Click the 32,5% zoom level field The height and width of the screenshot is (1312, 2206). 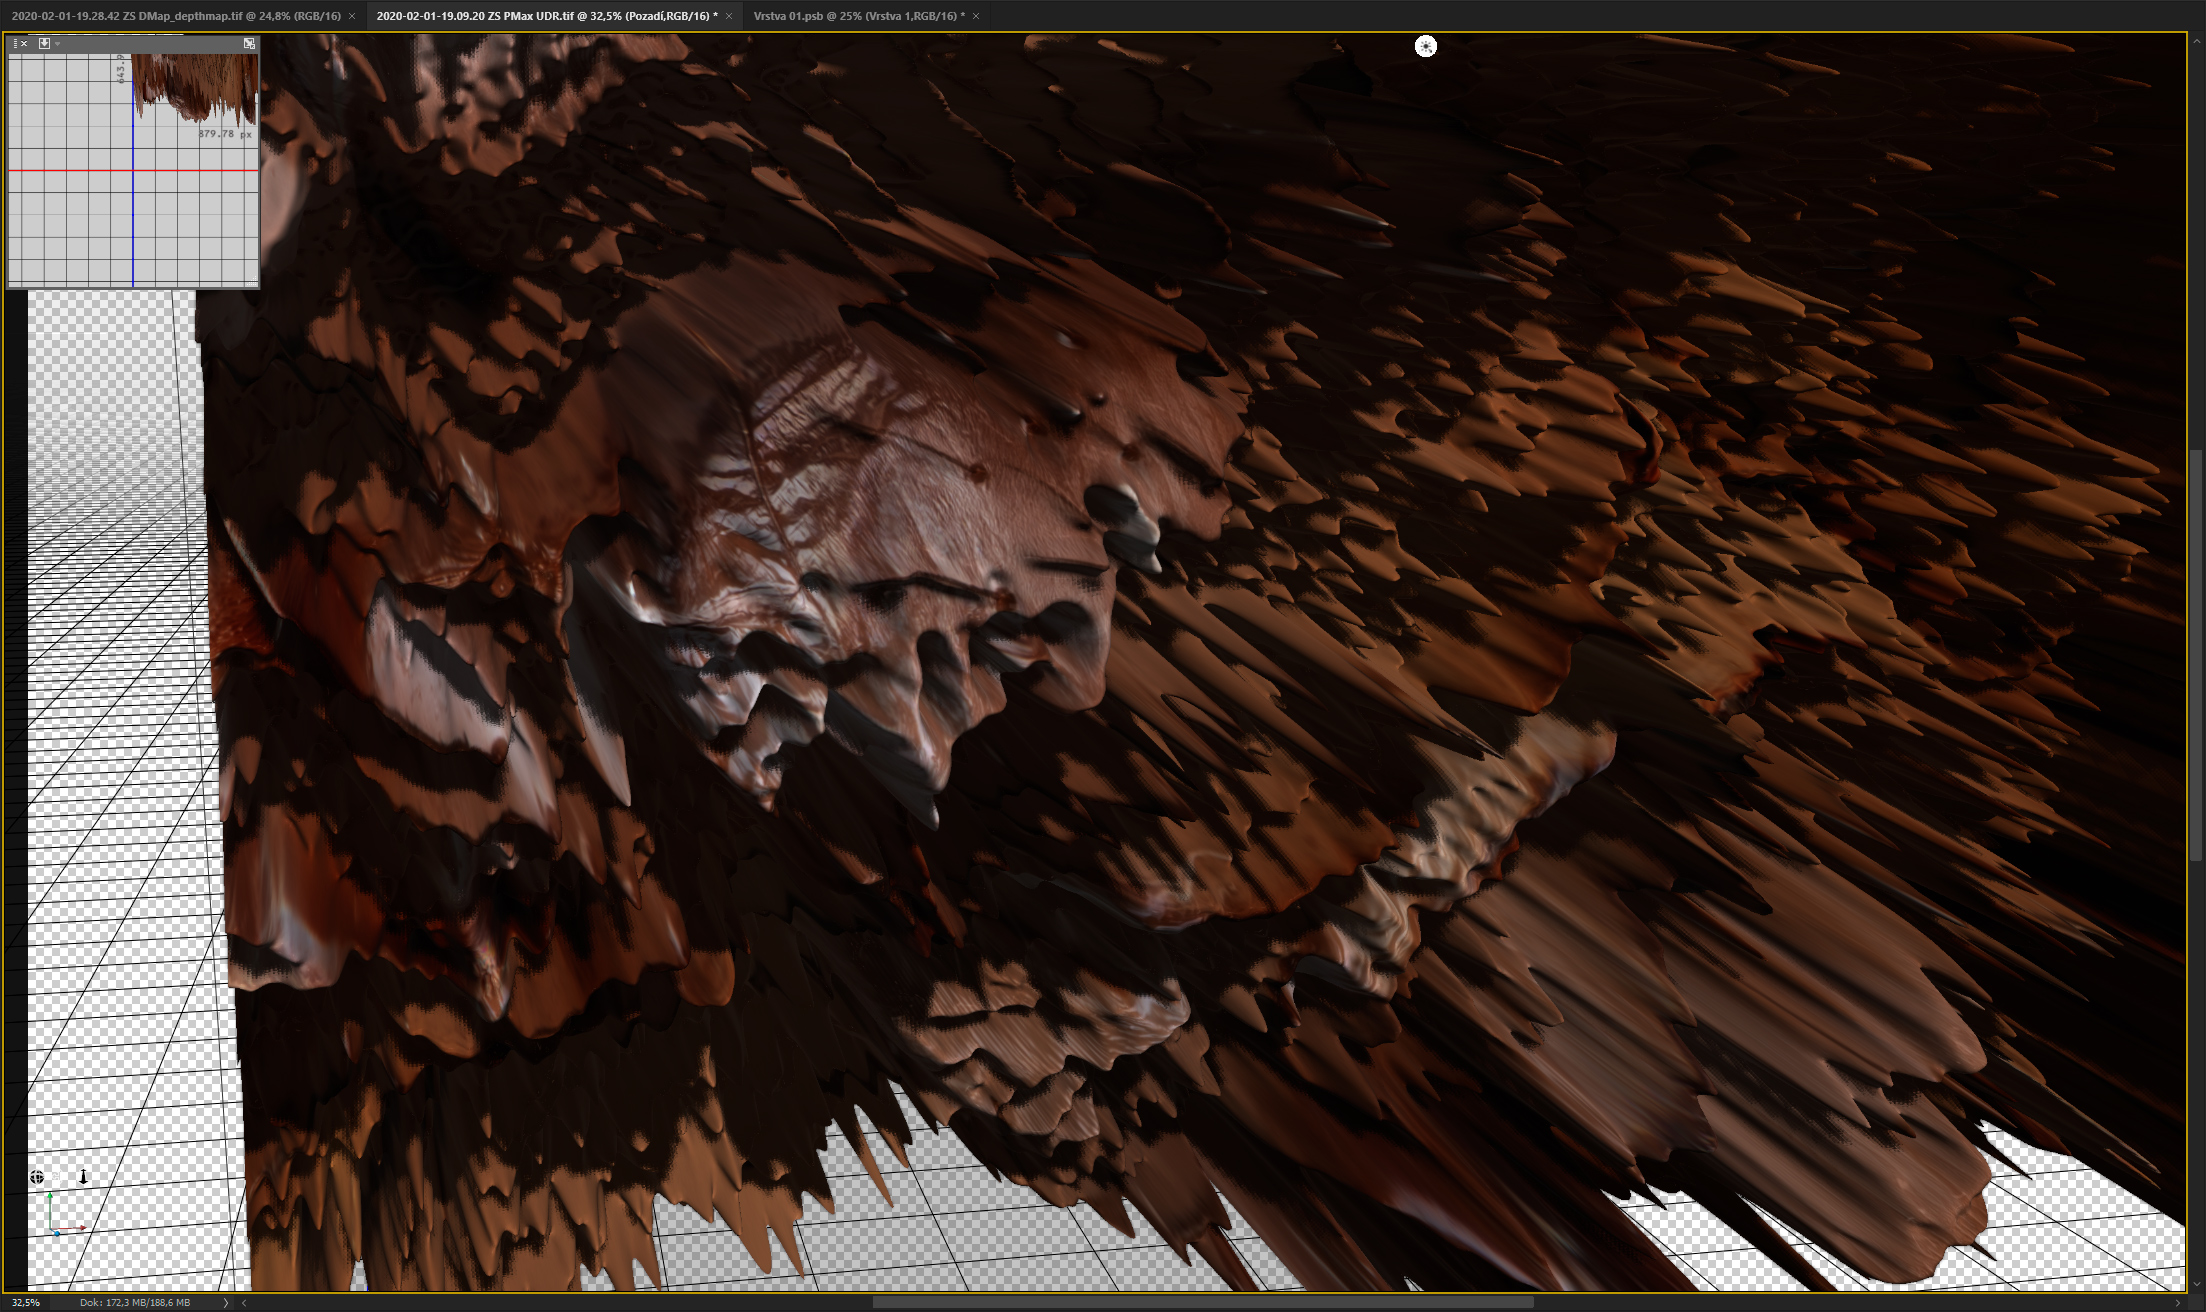(x=26, y=1302)
